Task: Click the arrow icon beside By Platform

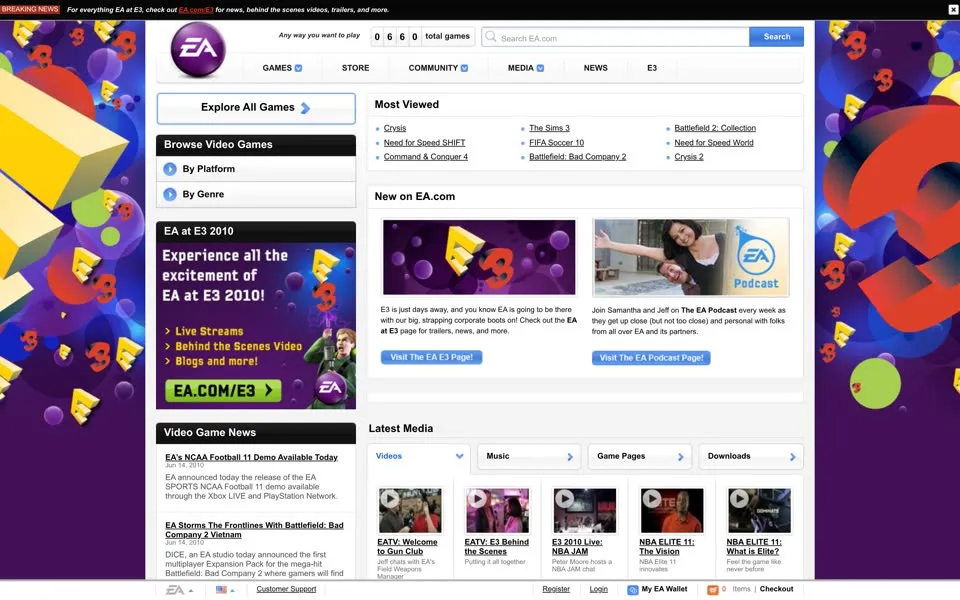Action: [x=170, y=169]
